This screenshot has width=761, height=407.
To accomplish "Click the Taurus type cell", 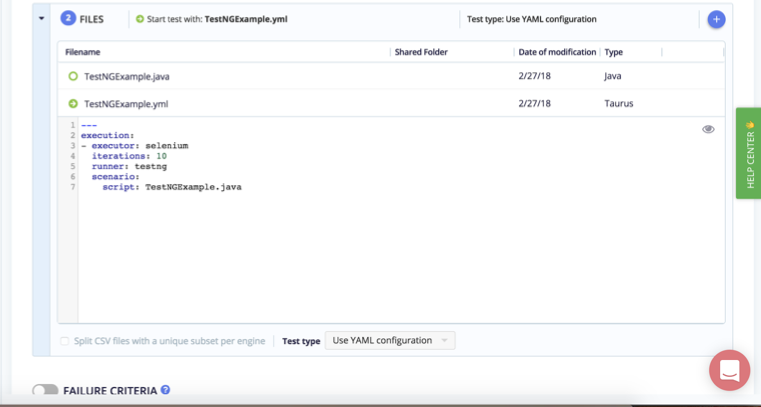I will [x=619, y=103].
